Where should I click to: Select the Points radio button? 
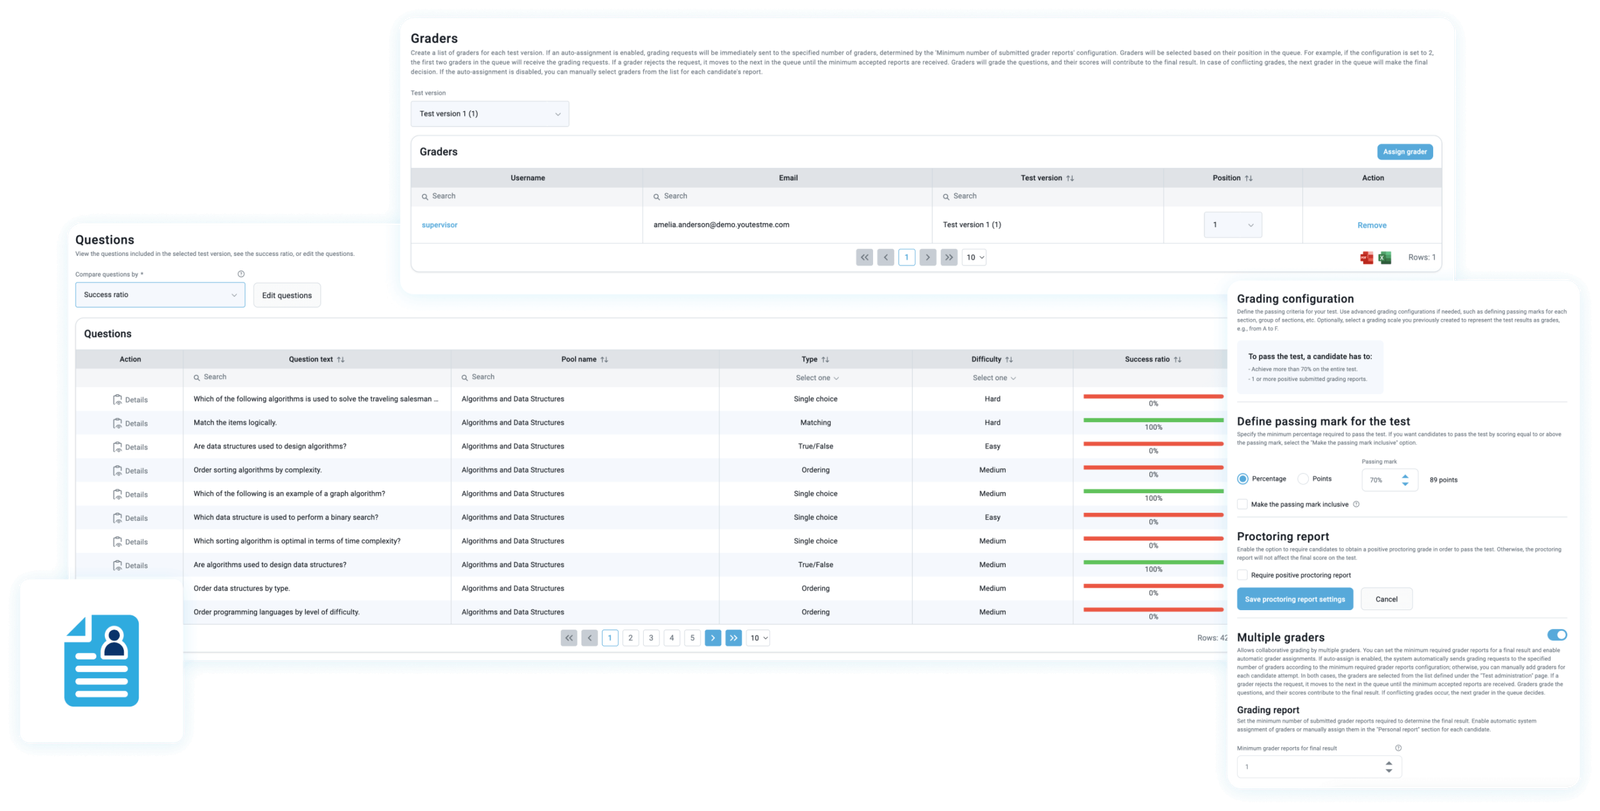pyautogui.click(x=1303, y=479)
